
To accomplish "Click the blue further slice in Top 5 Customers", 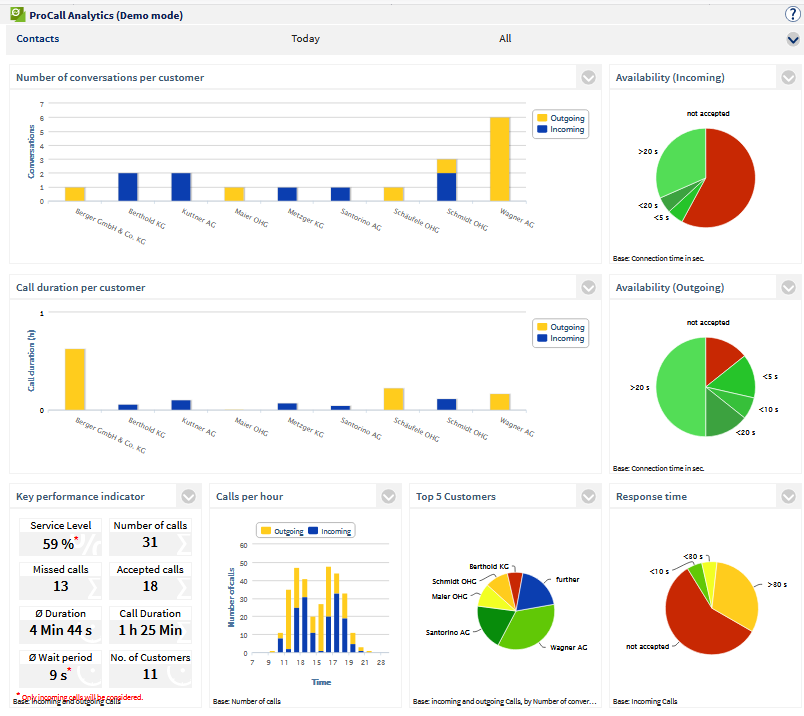I will point(536,591).
